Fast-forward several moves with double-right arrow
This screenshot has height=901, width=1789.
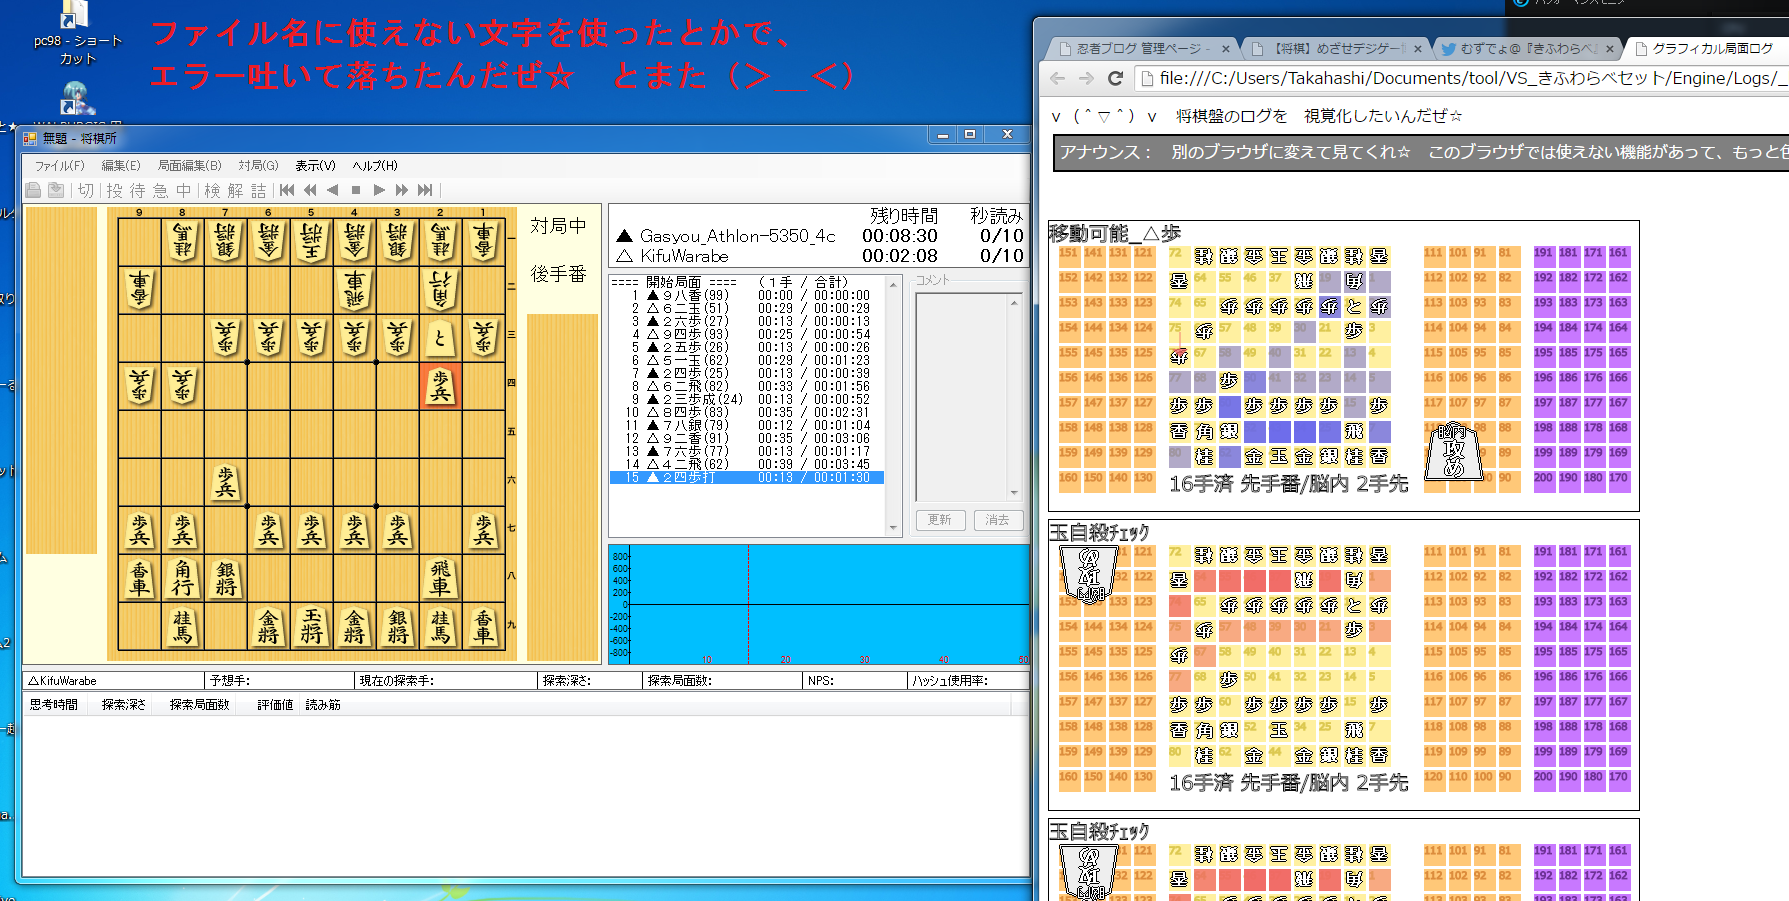(x=402, y=190)
